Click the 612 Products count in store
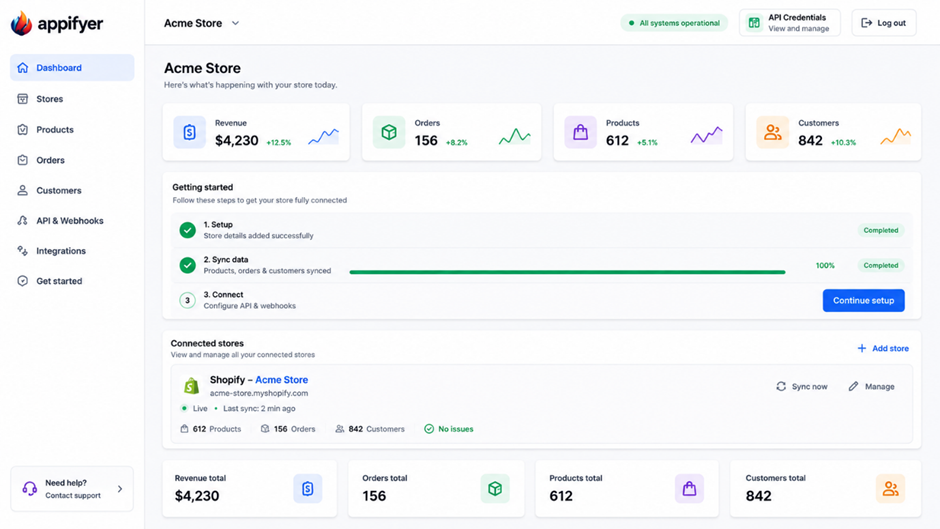Screen dimensions: 940x529 [x=211, y=429]
